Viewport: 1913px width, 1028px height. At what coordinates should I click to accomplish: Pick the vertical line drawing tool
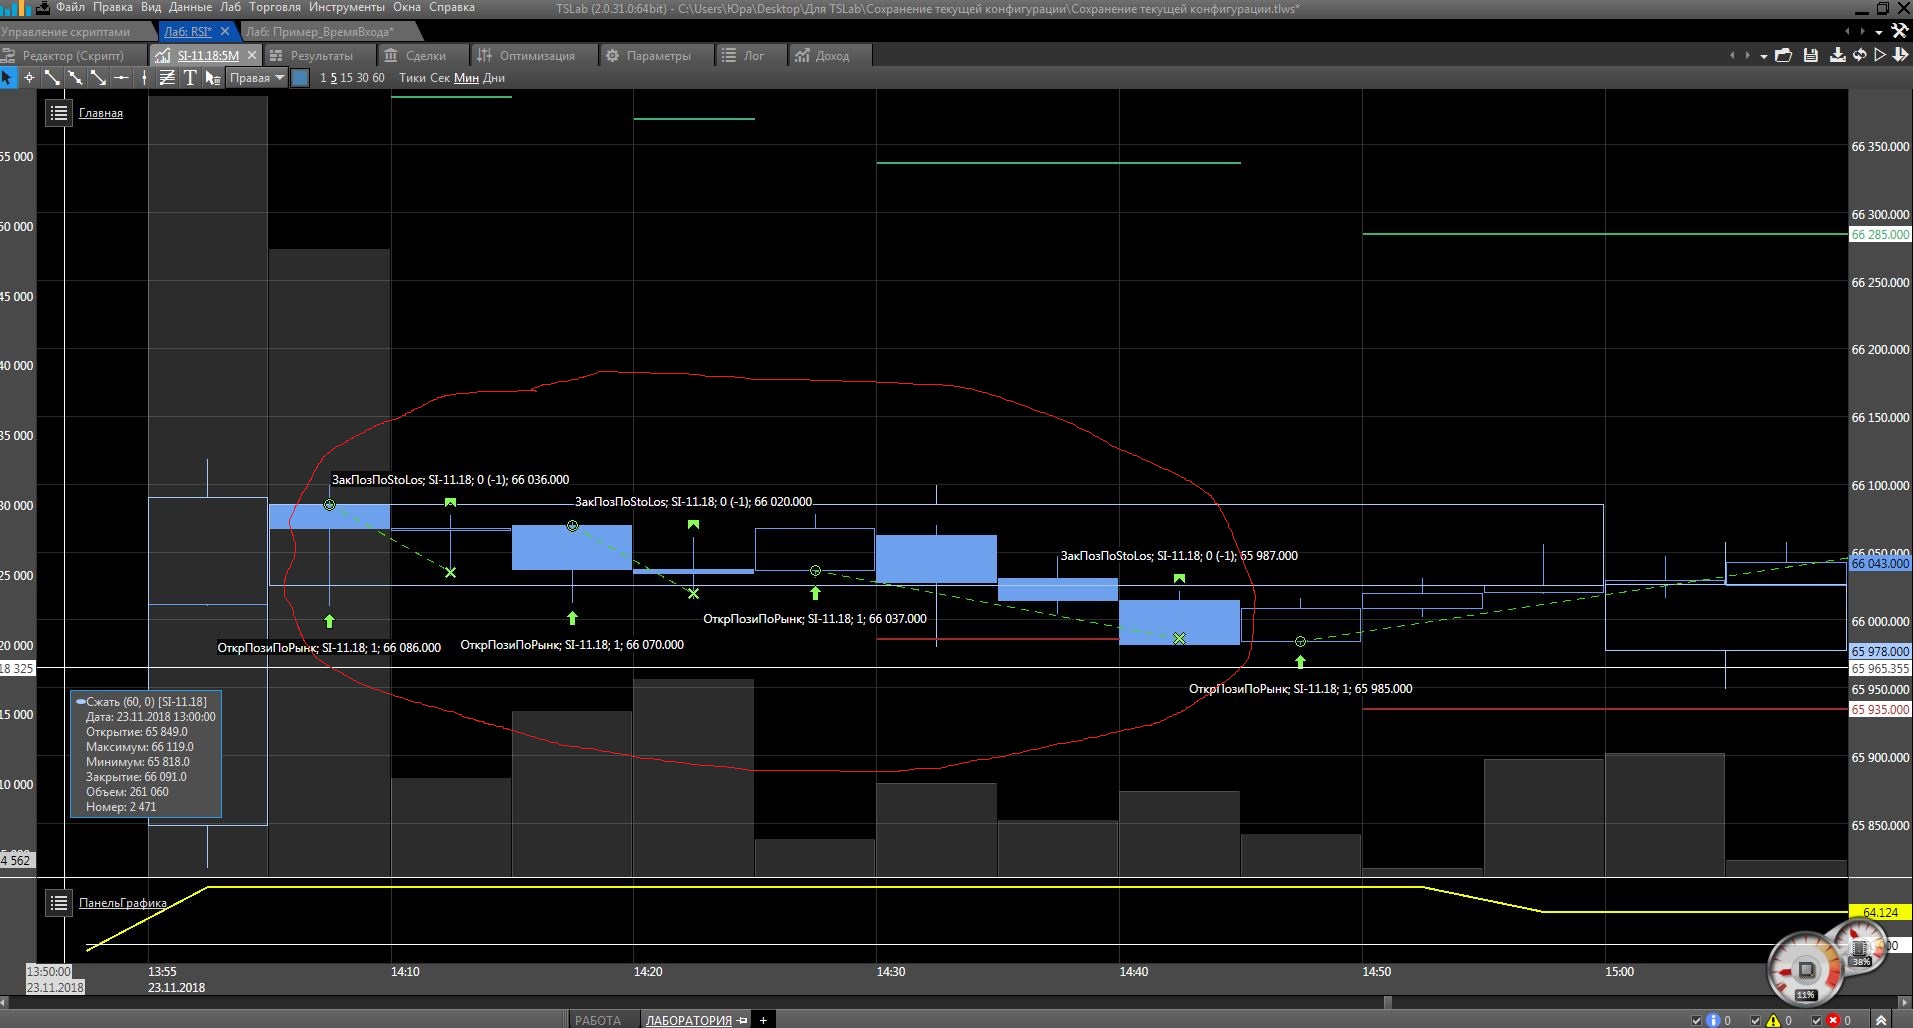coord(145,78)
